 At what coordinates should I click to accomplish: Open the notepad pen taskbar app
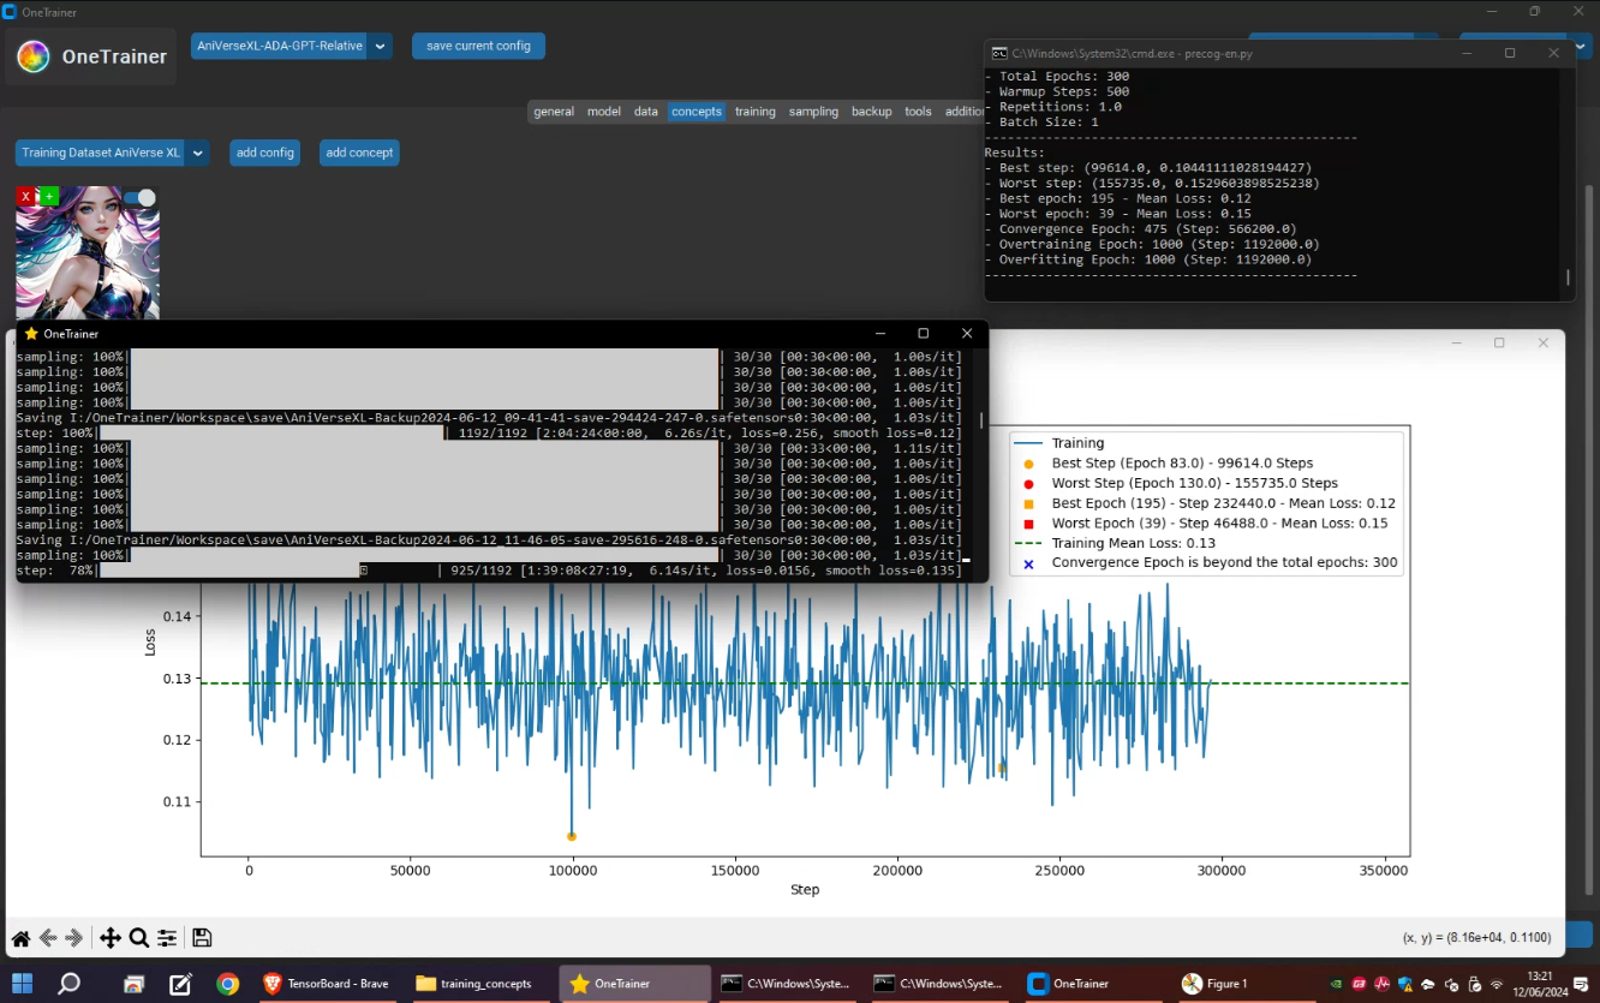pyautogui.click(x=180, y=984)
